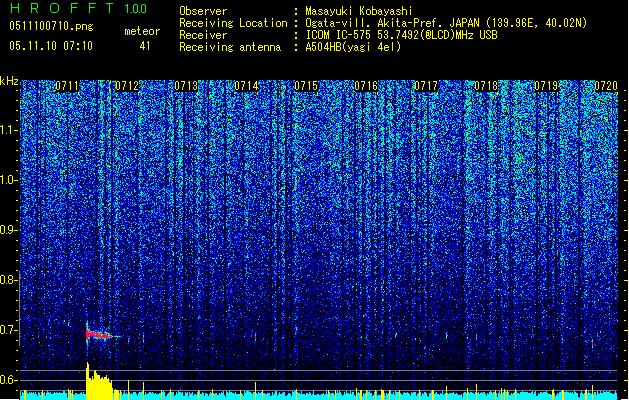Click the bright red meteor echo after 0711
This screenshot has width=629, height=400.
(x=98, y=334)
